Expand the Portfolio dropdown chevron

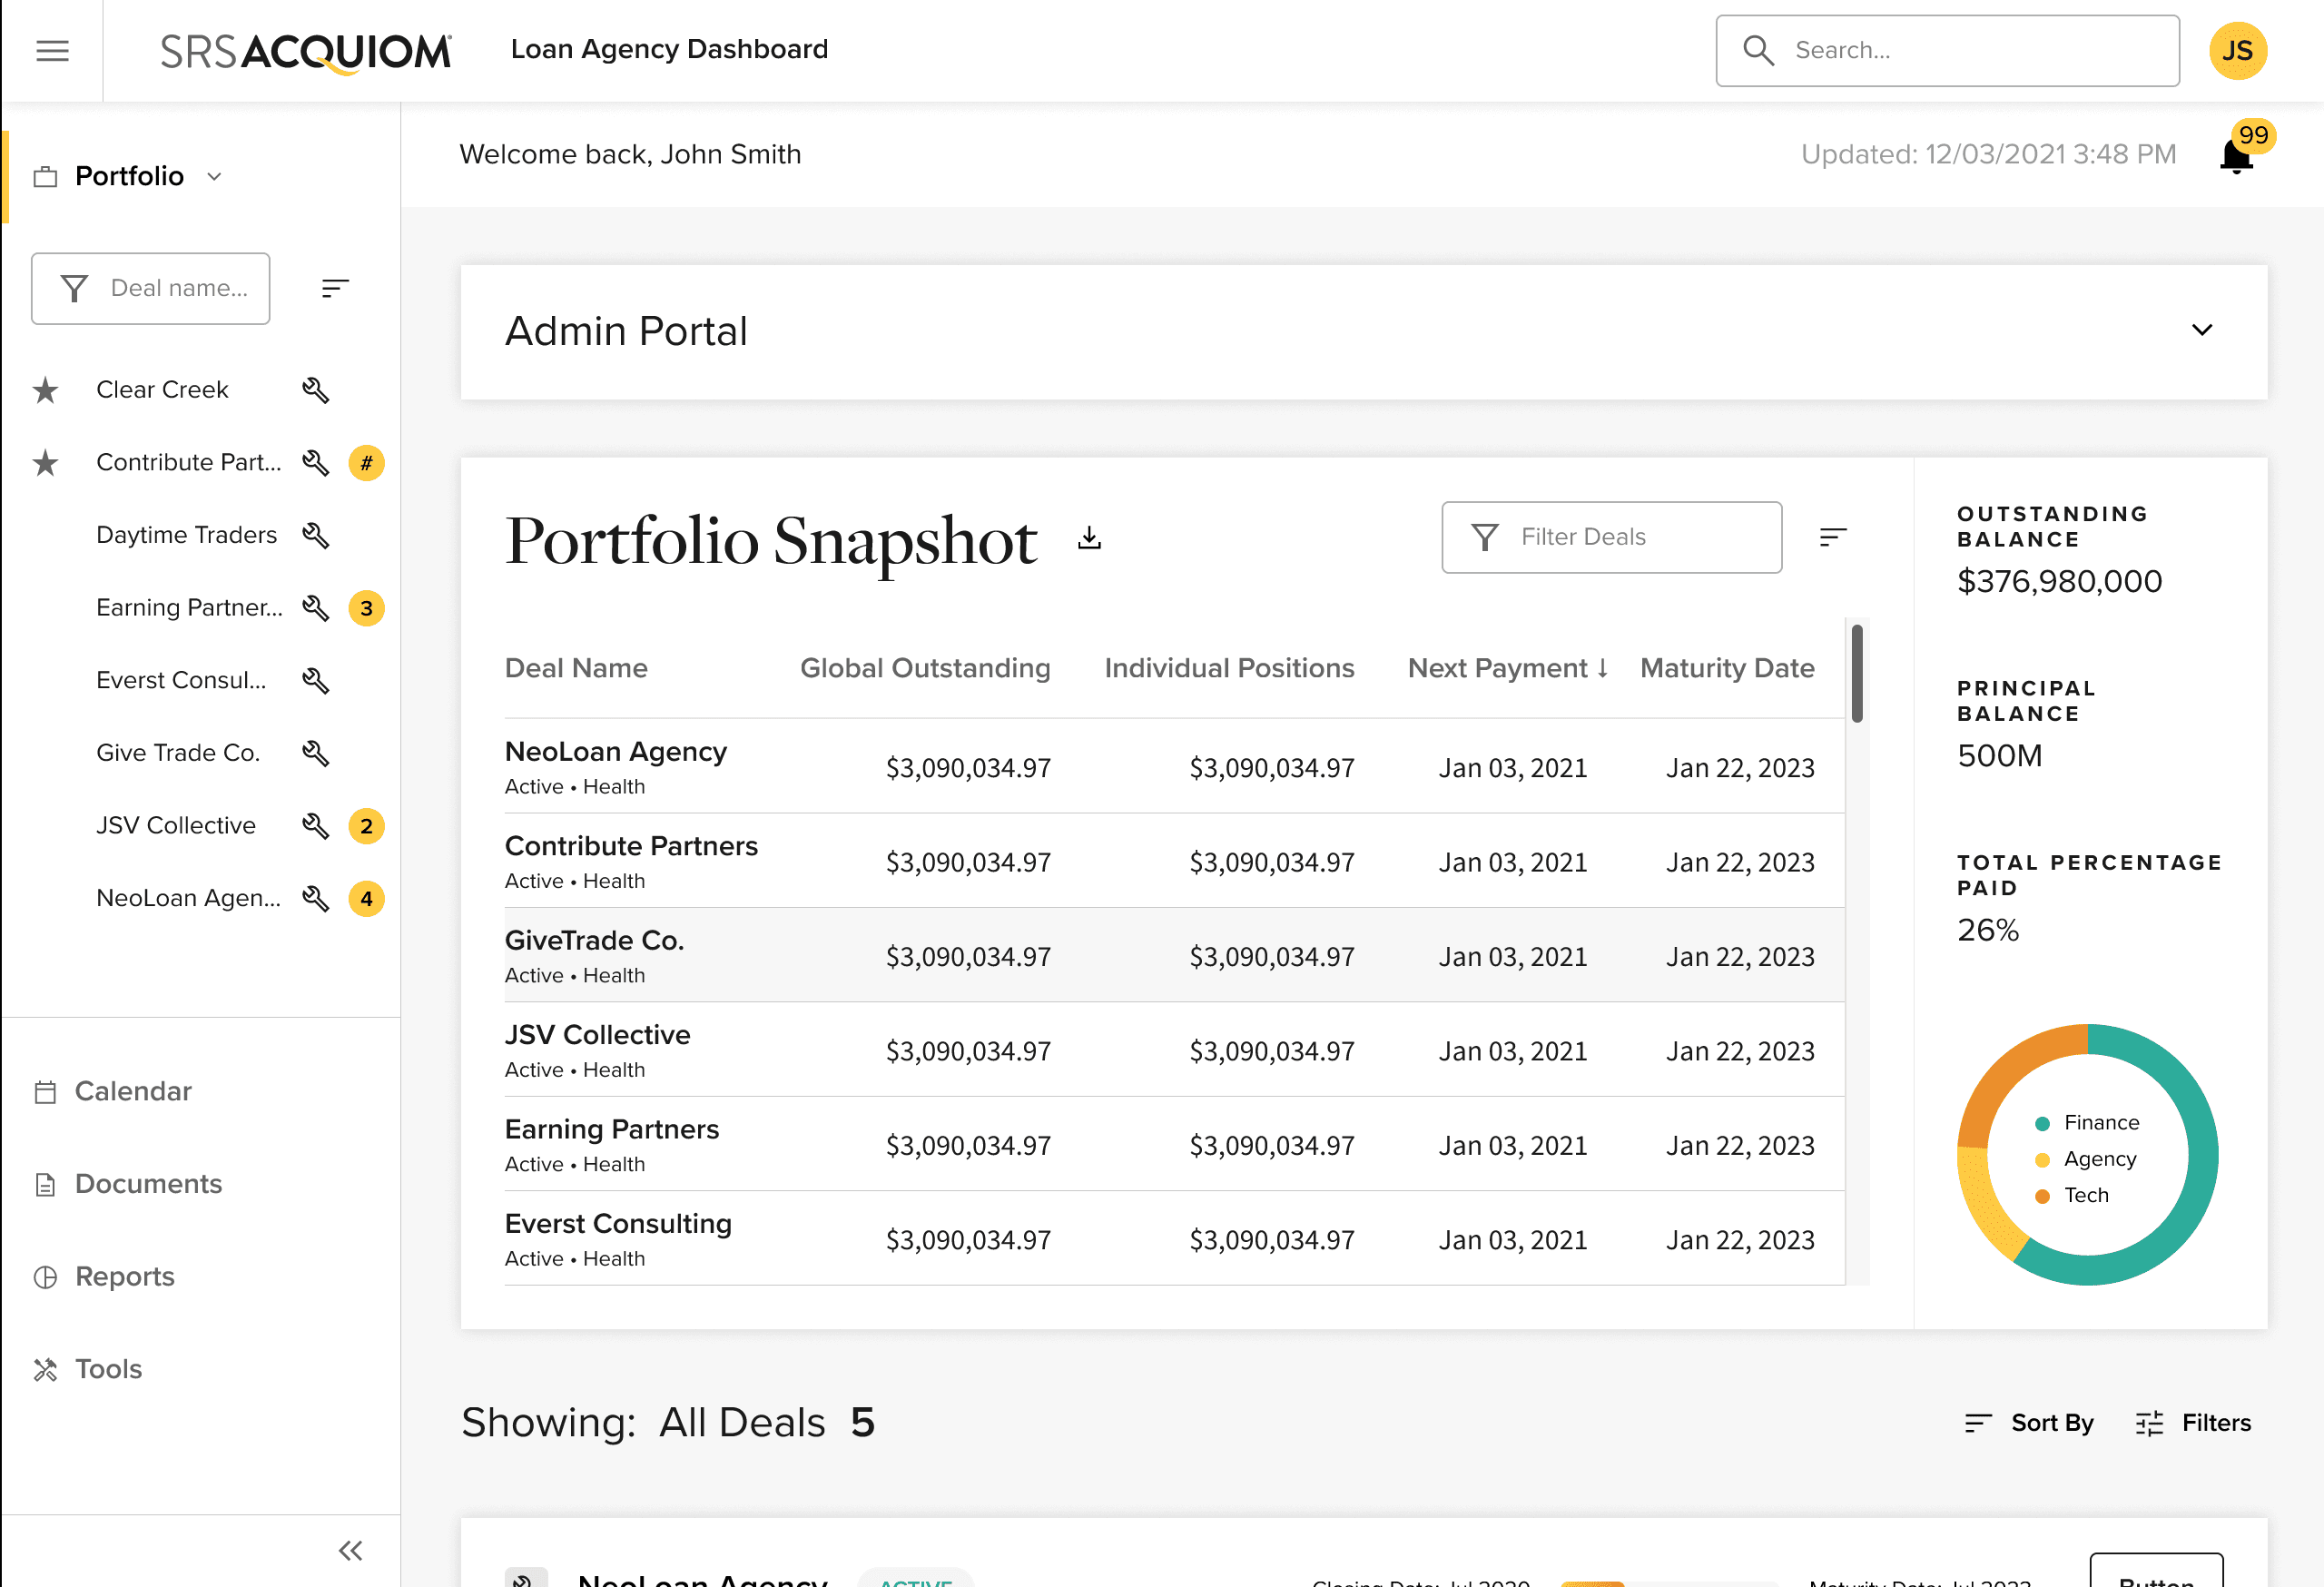point(214,177)
